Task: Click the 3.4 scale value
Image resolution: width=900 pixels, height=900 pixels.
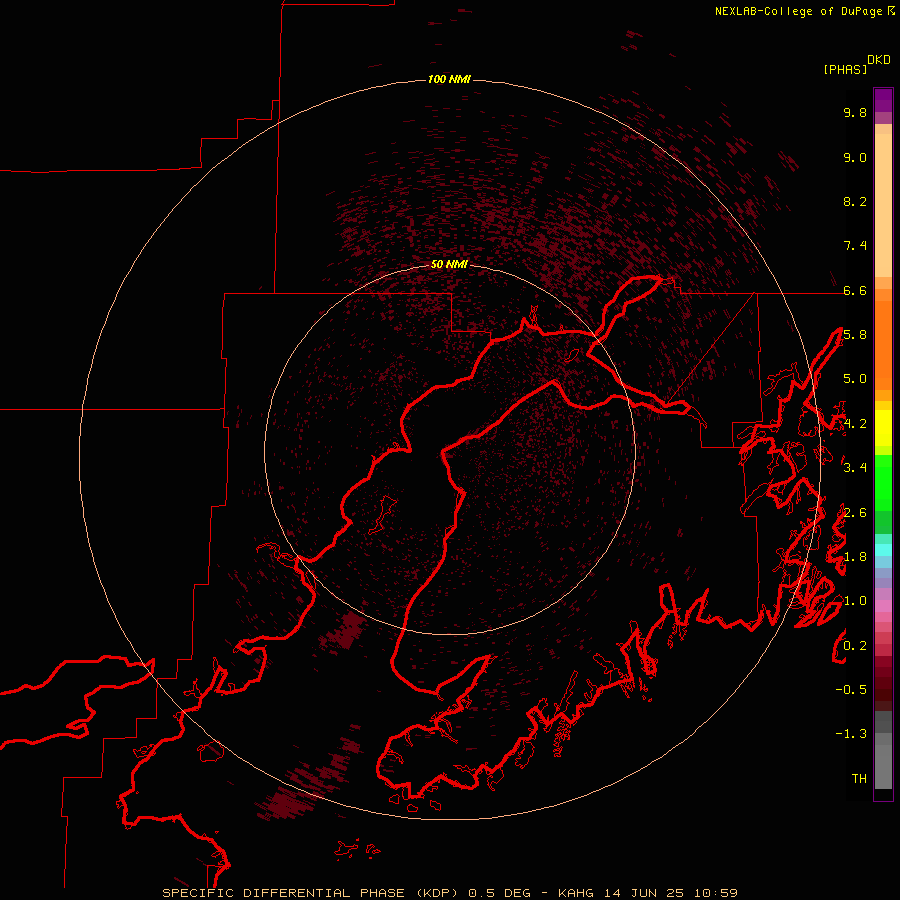Action: (x=855, y=468)
